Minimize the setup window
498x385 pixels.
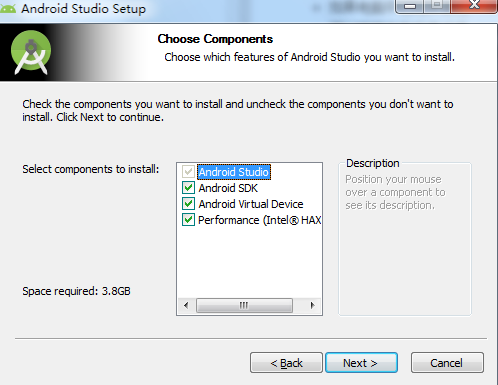410,6
